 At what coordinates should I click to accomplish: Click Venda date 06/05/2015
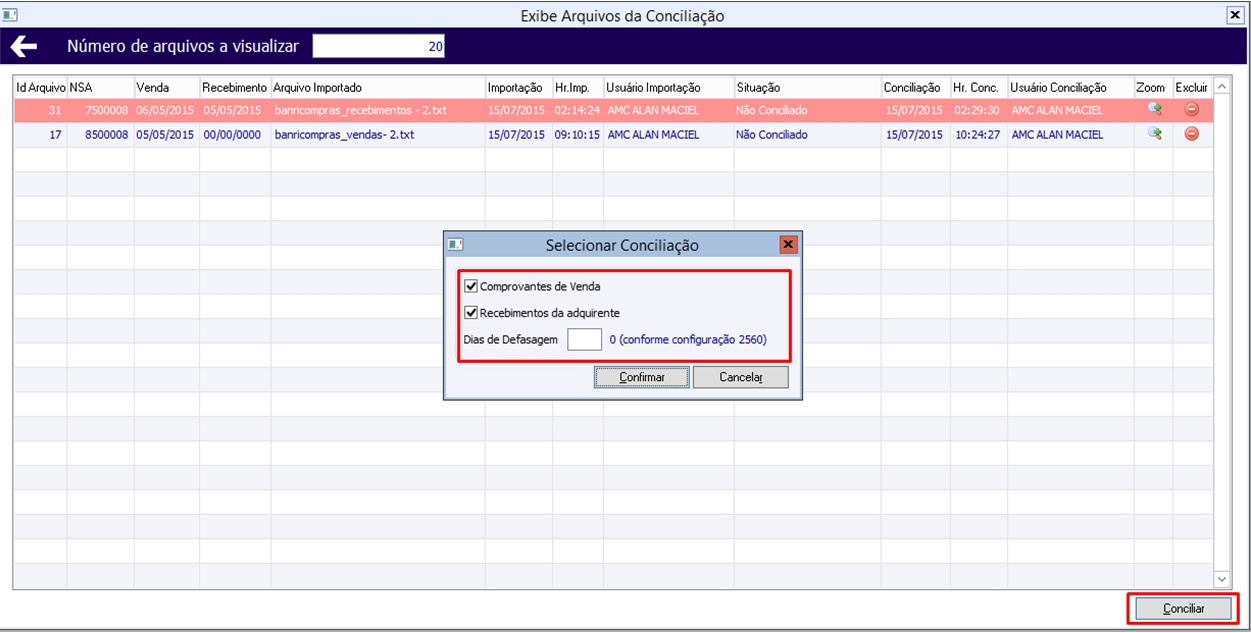pyautogui.click(x=165, y=110)
